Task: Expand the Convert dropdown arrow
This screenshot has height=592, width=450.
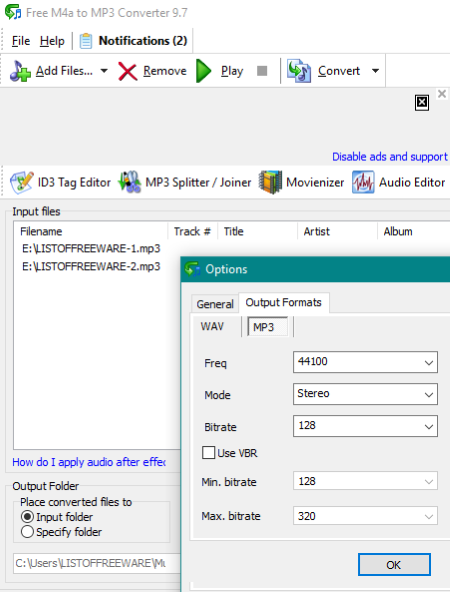Action: pyautogui.click(x=375, y=71)
